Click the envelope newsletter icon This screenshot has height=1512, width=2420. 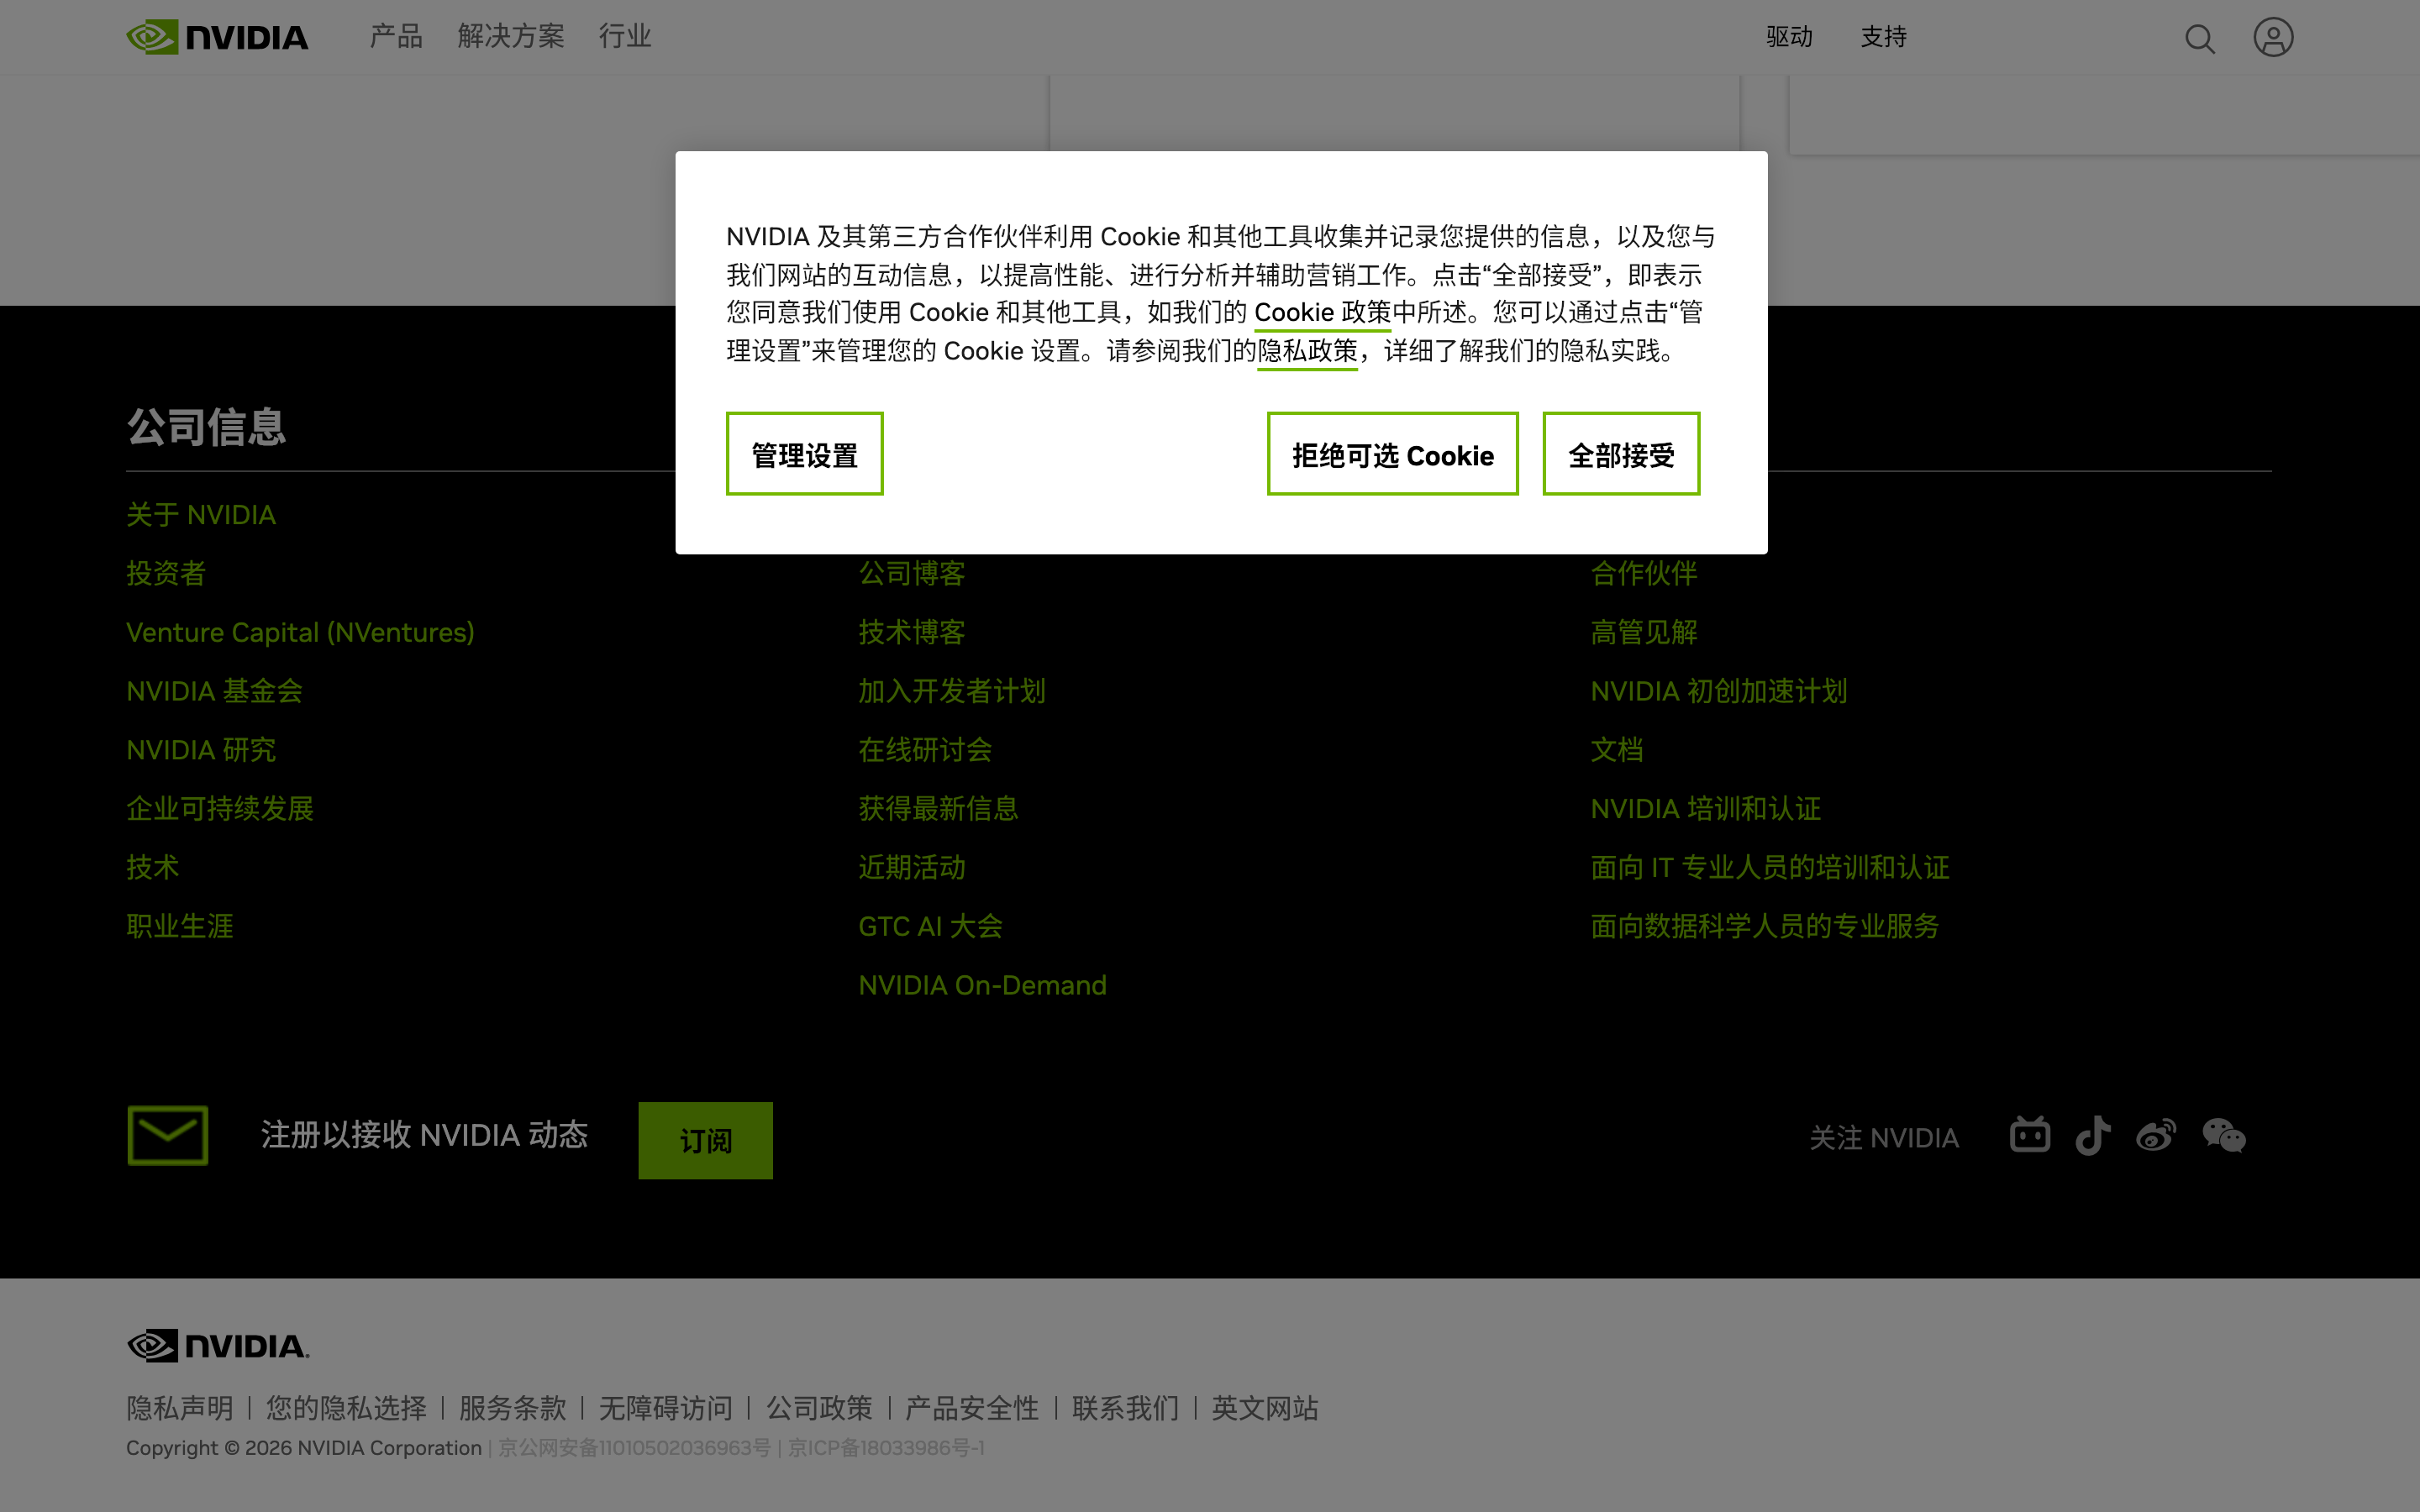[168, 1135]
